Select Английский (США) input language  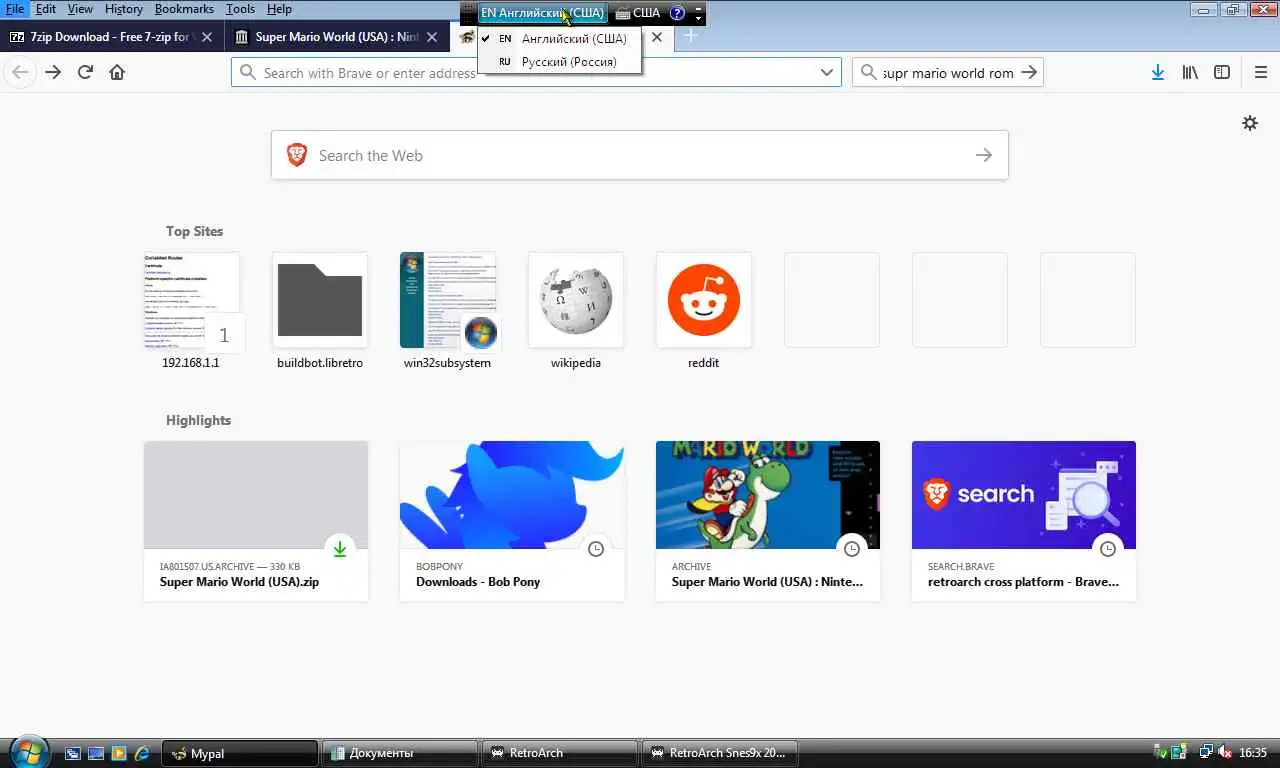tap(560, 39)
